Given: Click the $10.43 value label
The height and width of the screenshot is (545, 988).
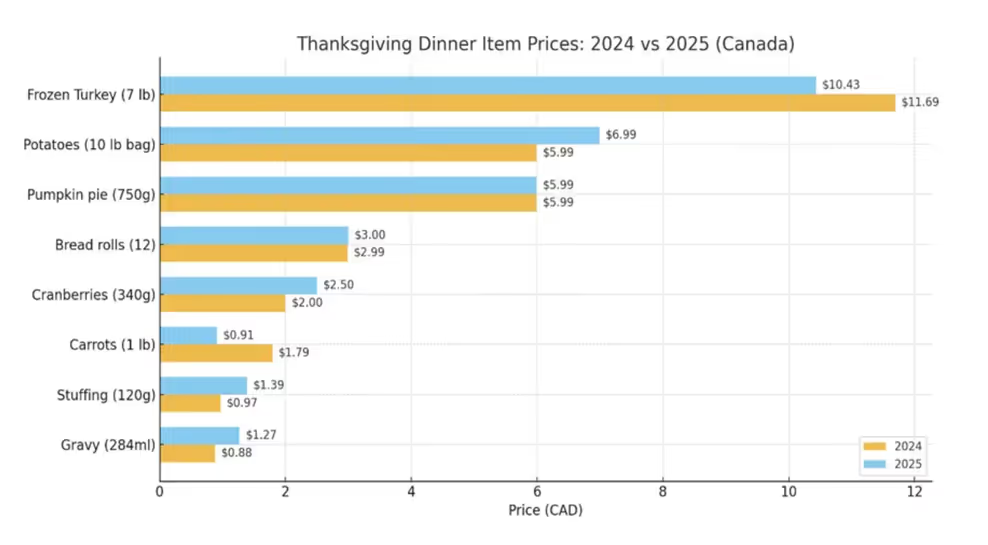Looking at the screenshot, I should point(840,85).
